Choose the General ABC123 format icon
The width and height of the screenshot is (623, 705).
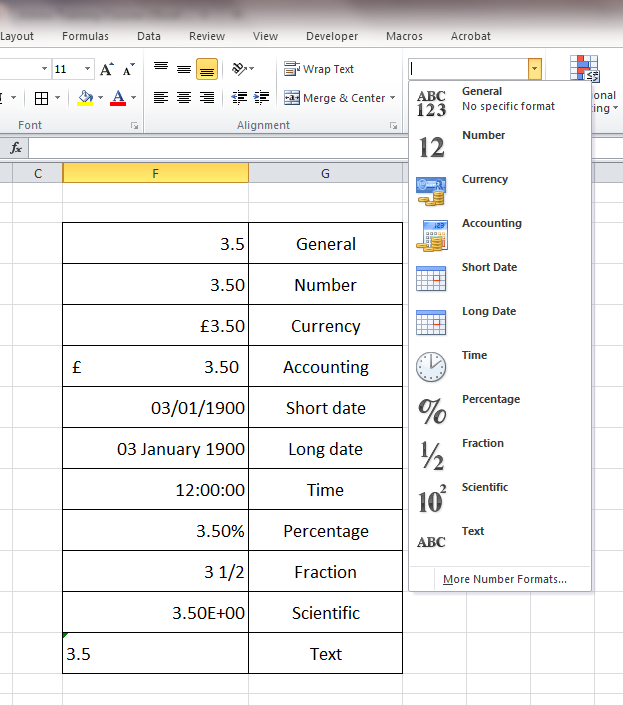[432, 104]
